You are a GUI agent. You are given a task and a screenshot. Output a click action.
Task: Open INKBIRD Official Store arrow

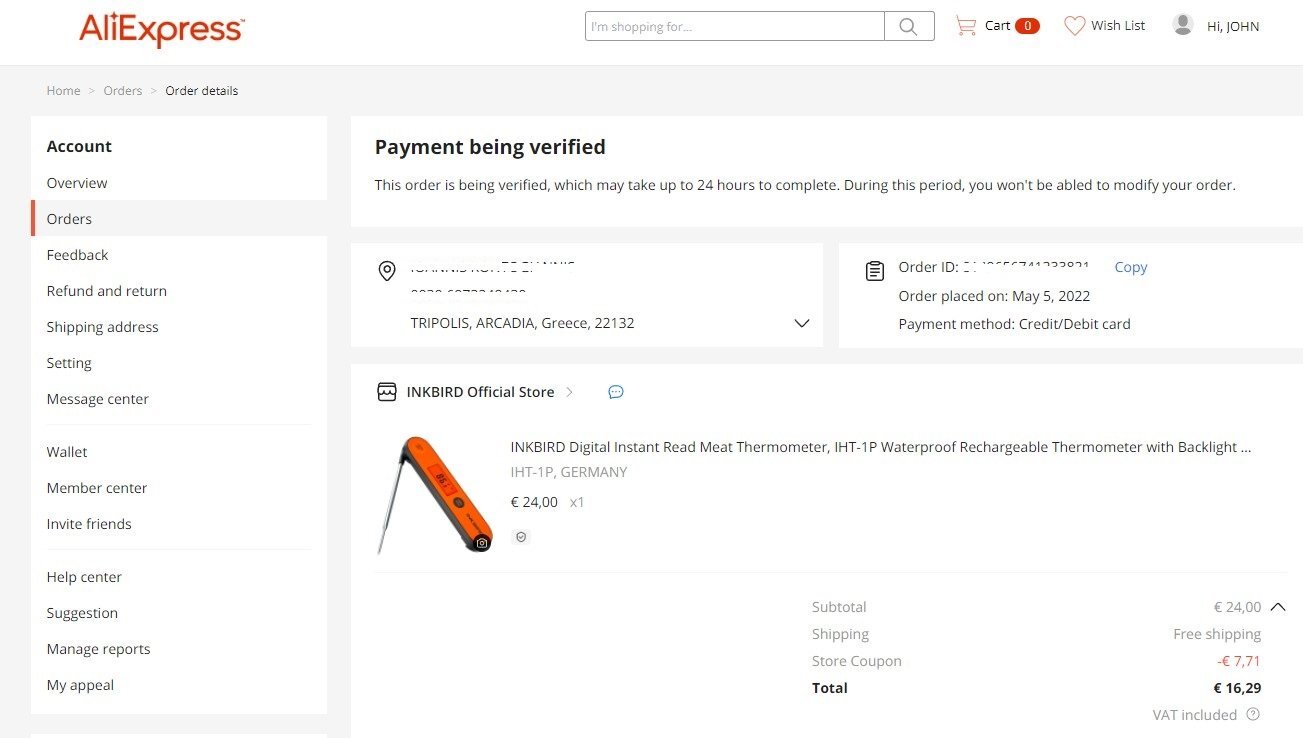570,392
